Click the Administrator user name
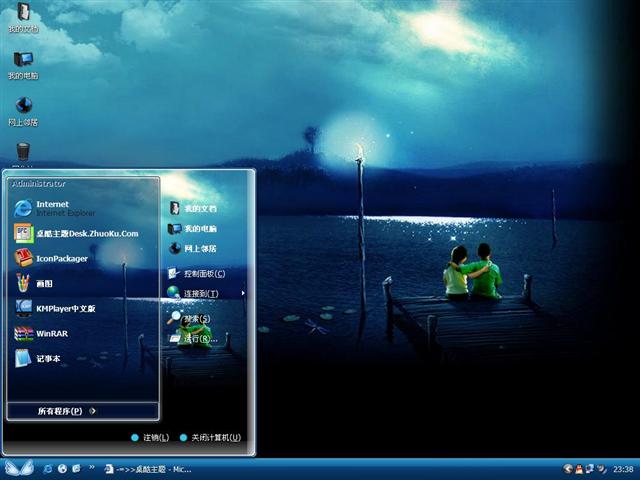The height and width of the screenshot is (480, 640). tap(39, 184)
